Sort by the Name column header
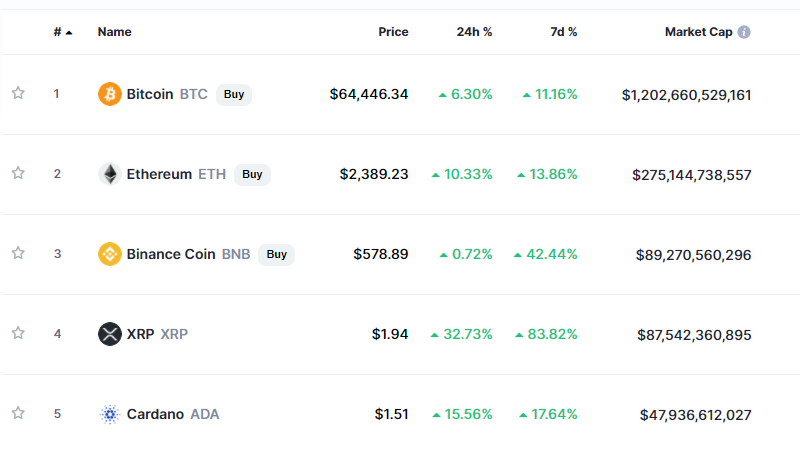Image resolution: width=800 pixels, height=451 pixels. 114,32
